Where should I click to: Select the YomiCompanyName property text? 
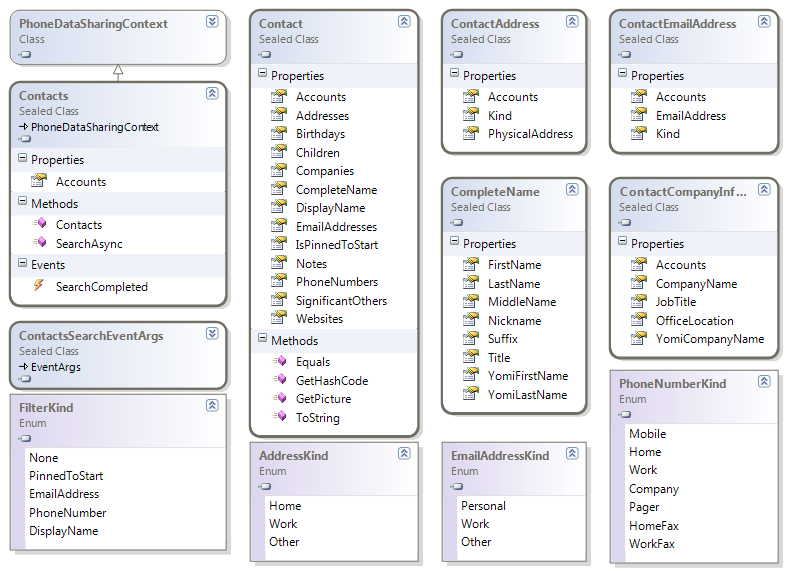coord(710,339)
